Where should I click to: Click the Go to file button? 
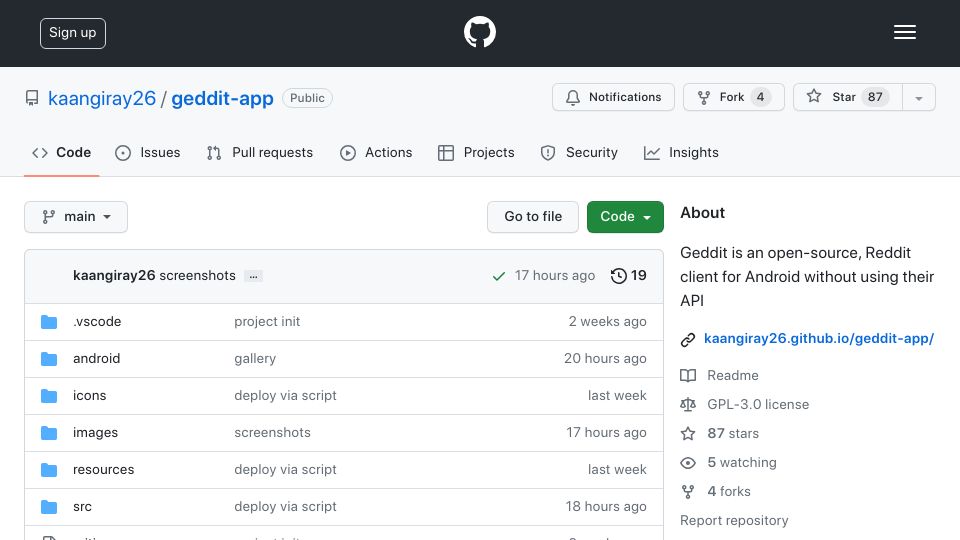coord(533,217)
